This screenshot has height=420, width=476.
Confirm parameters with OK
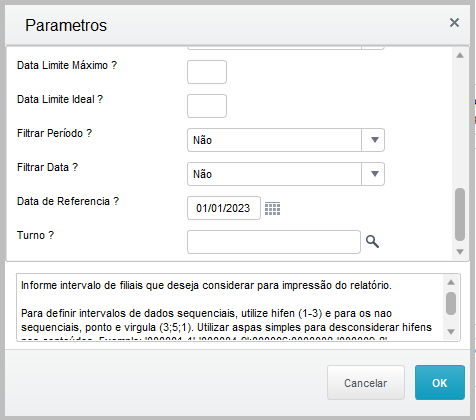point(440,383)
